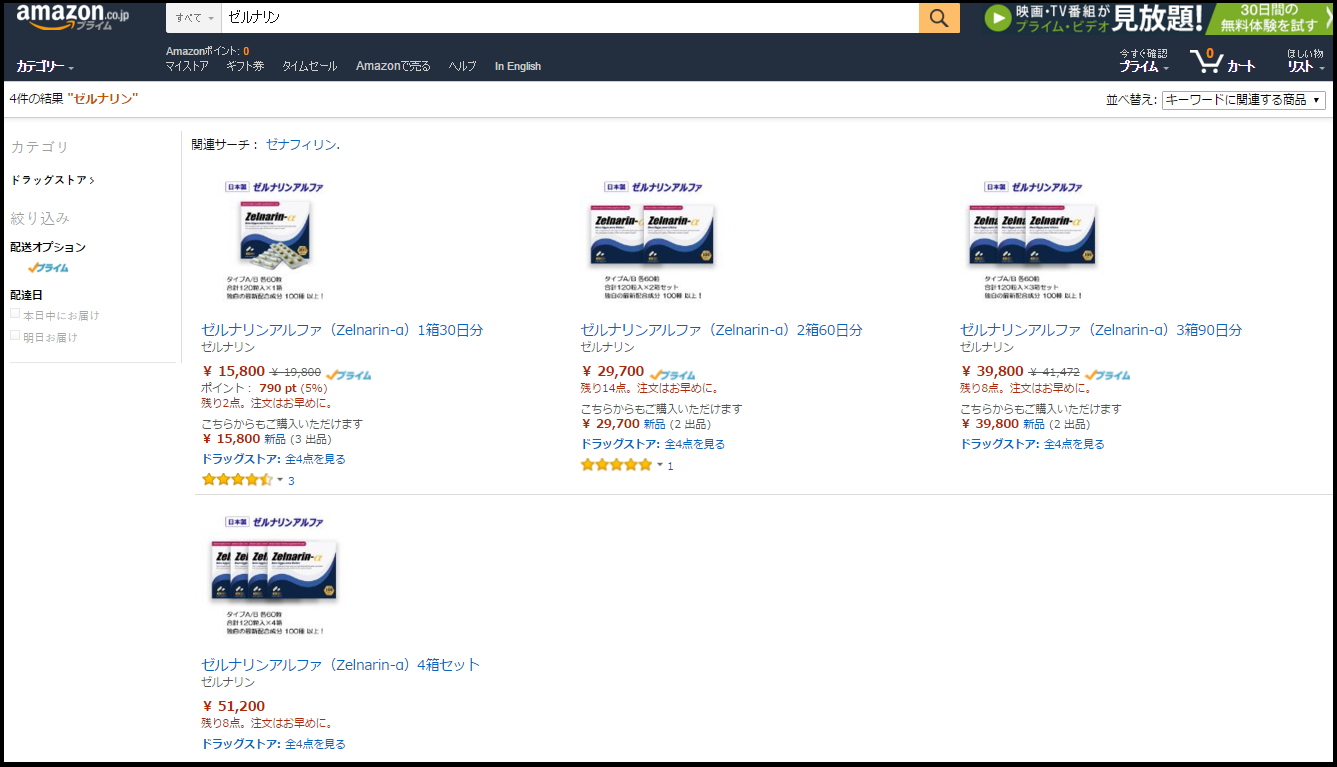Open the four-box product image thumbnail
Viewport: 1337px width, 767px height.
274,575
